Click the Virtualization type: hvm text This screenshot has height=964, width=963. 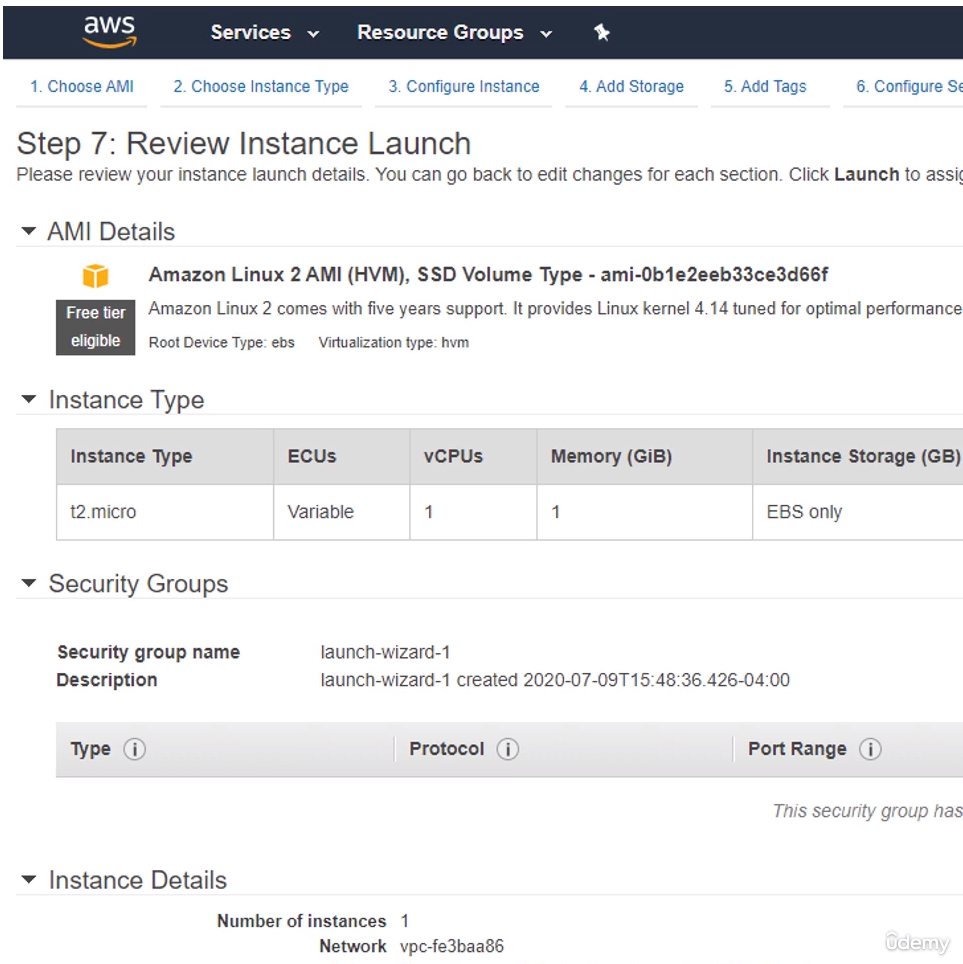[394, 342]
